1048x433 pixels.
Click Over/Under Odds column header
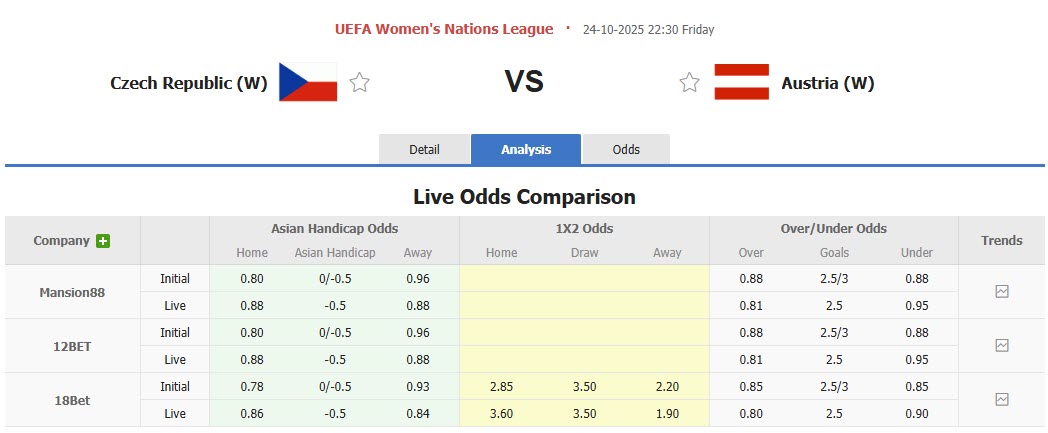pos(834,229)
